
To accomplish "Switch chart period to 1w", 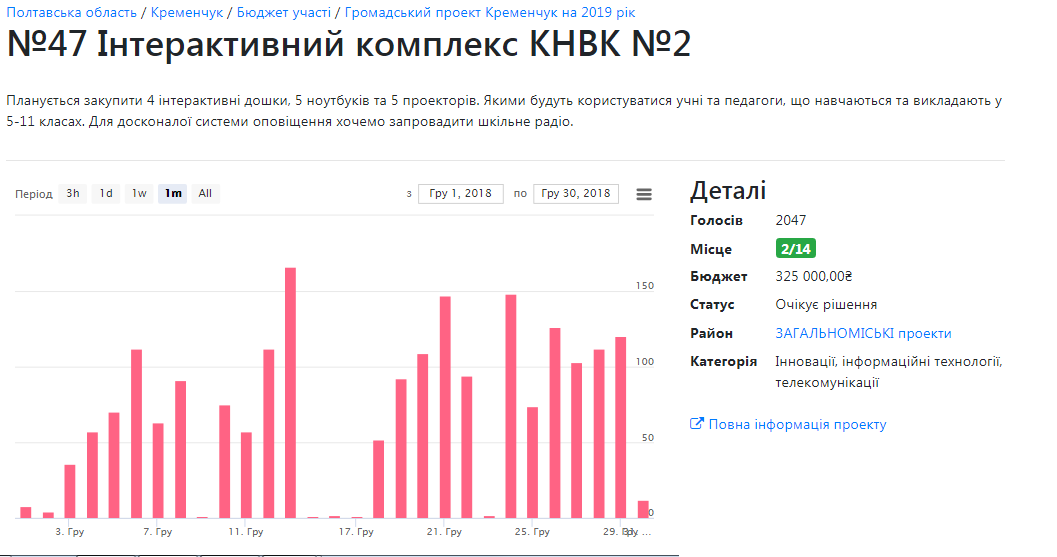I will click(139, 194).
